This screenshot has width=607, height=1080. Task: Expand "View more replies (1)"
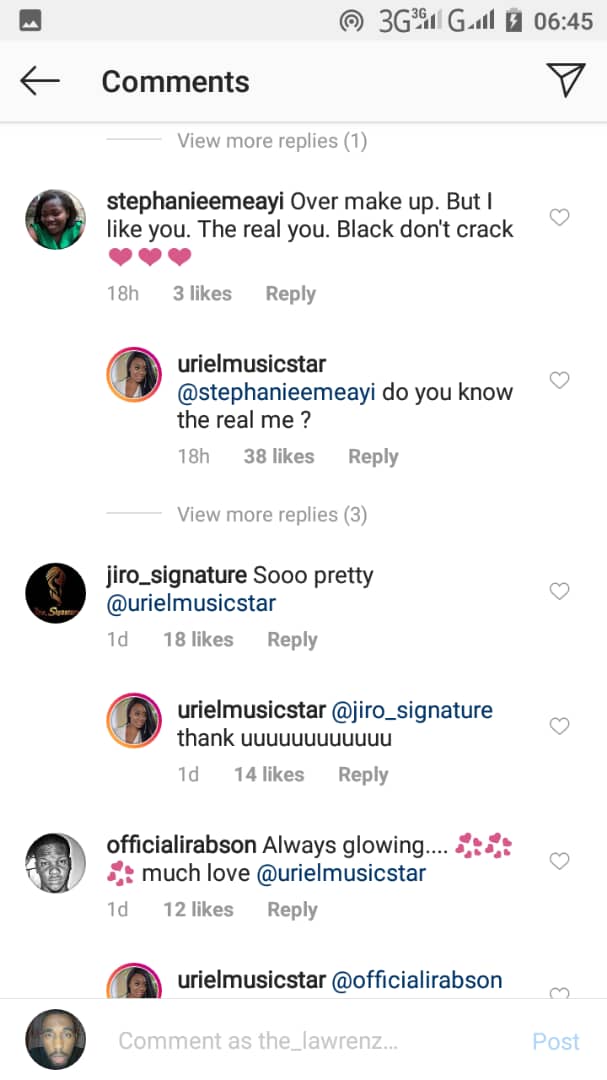click(272, 141)
